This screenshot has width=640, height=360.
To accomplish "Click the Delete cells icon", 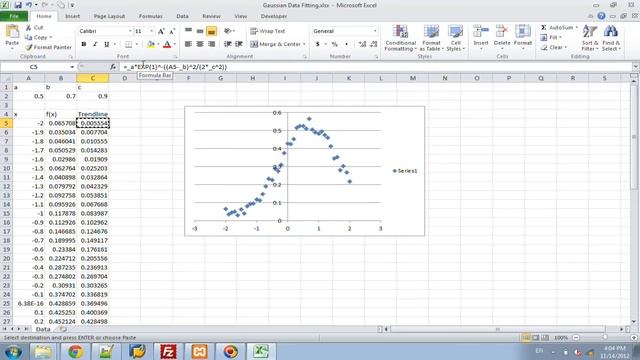I will click(502, 32).
